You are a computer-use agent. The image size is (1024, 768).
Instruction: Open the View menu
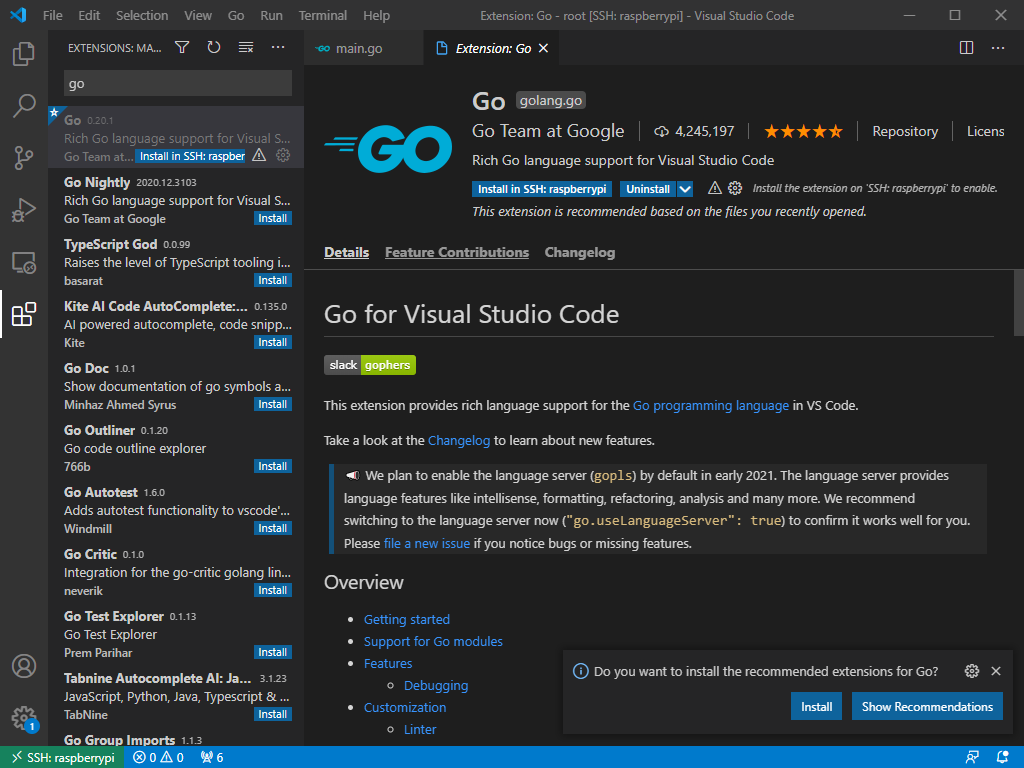(x=198, y=16)
